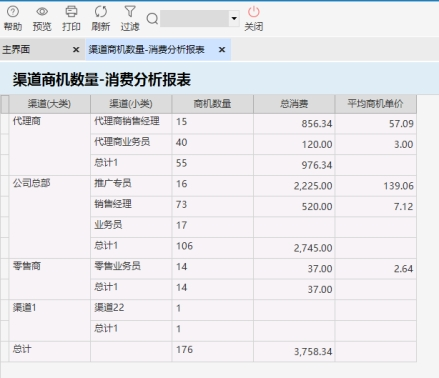Click the 渠道(小类) column header
Screen dimensions: 439x378
[131, 104]
